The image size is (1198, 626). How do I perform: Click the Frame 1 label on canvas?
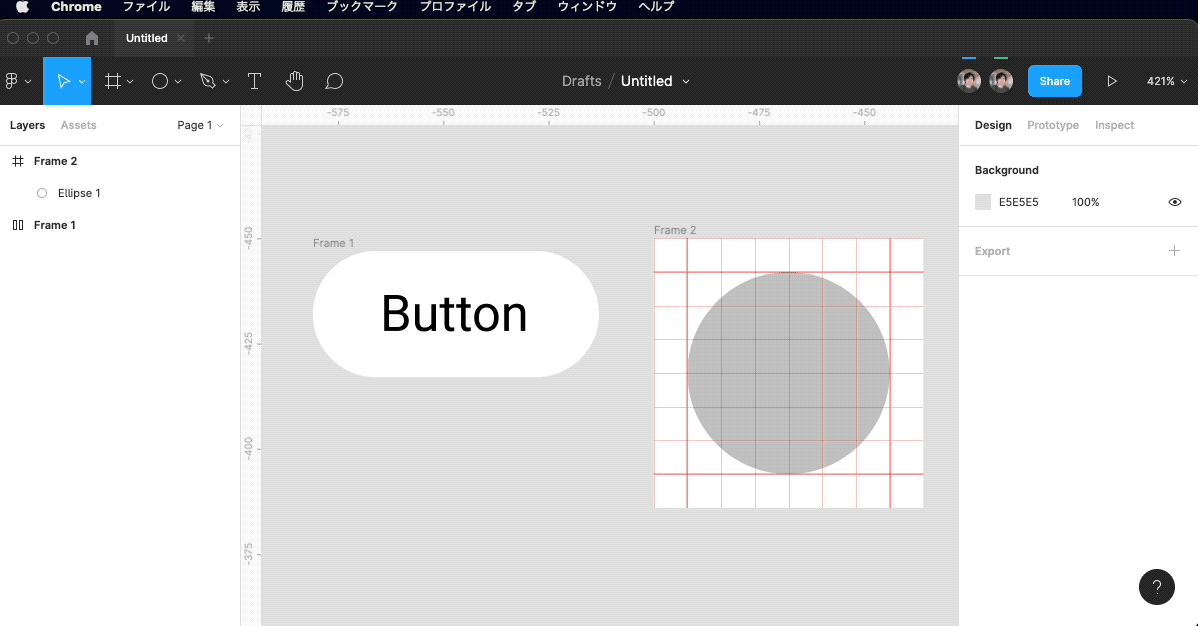333,243
